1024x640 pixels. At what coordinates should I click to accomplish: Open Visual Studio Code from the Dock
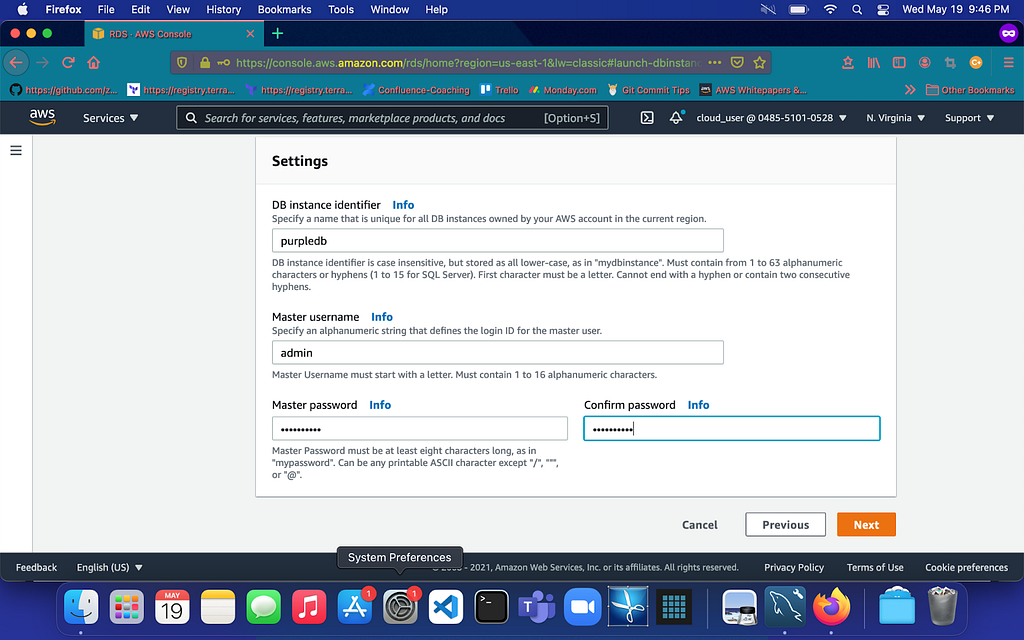pyautogui.click(x=446, y=607)
